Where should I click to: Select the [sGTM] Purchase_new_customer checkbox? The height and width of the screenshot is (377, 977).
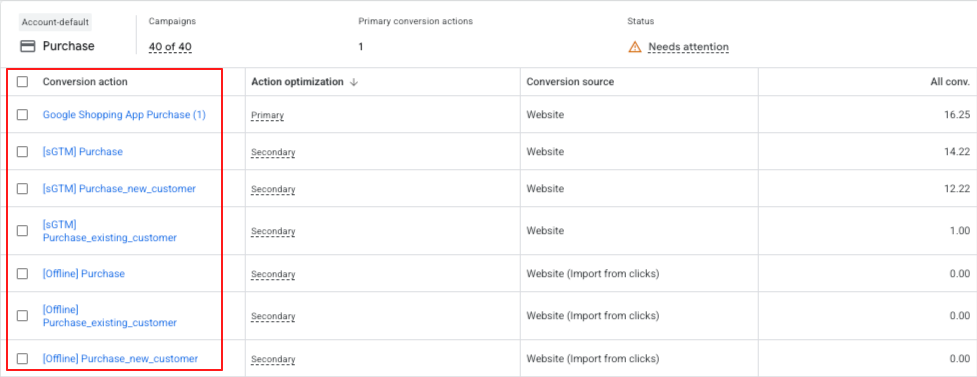tap(22, 188)
